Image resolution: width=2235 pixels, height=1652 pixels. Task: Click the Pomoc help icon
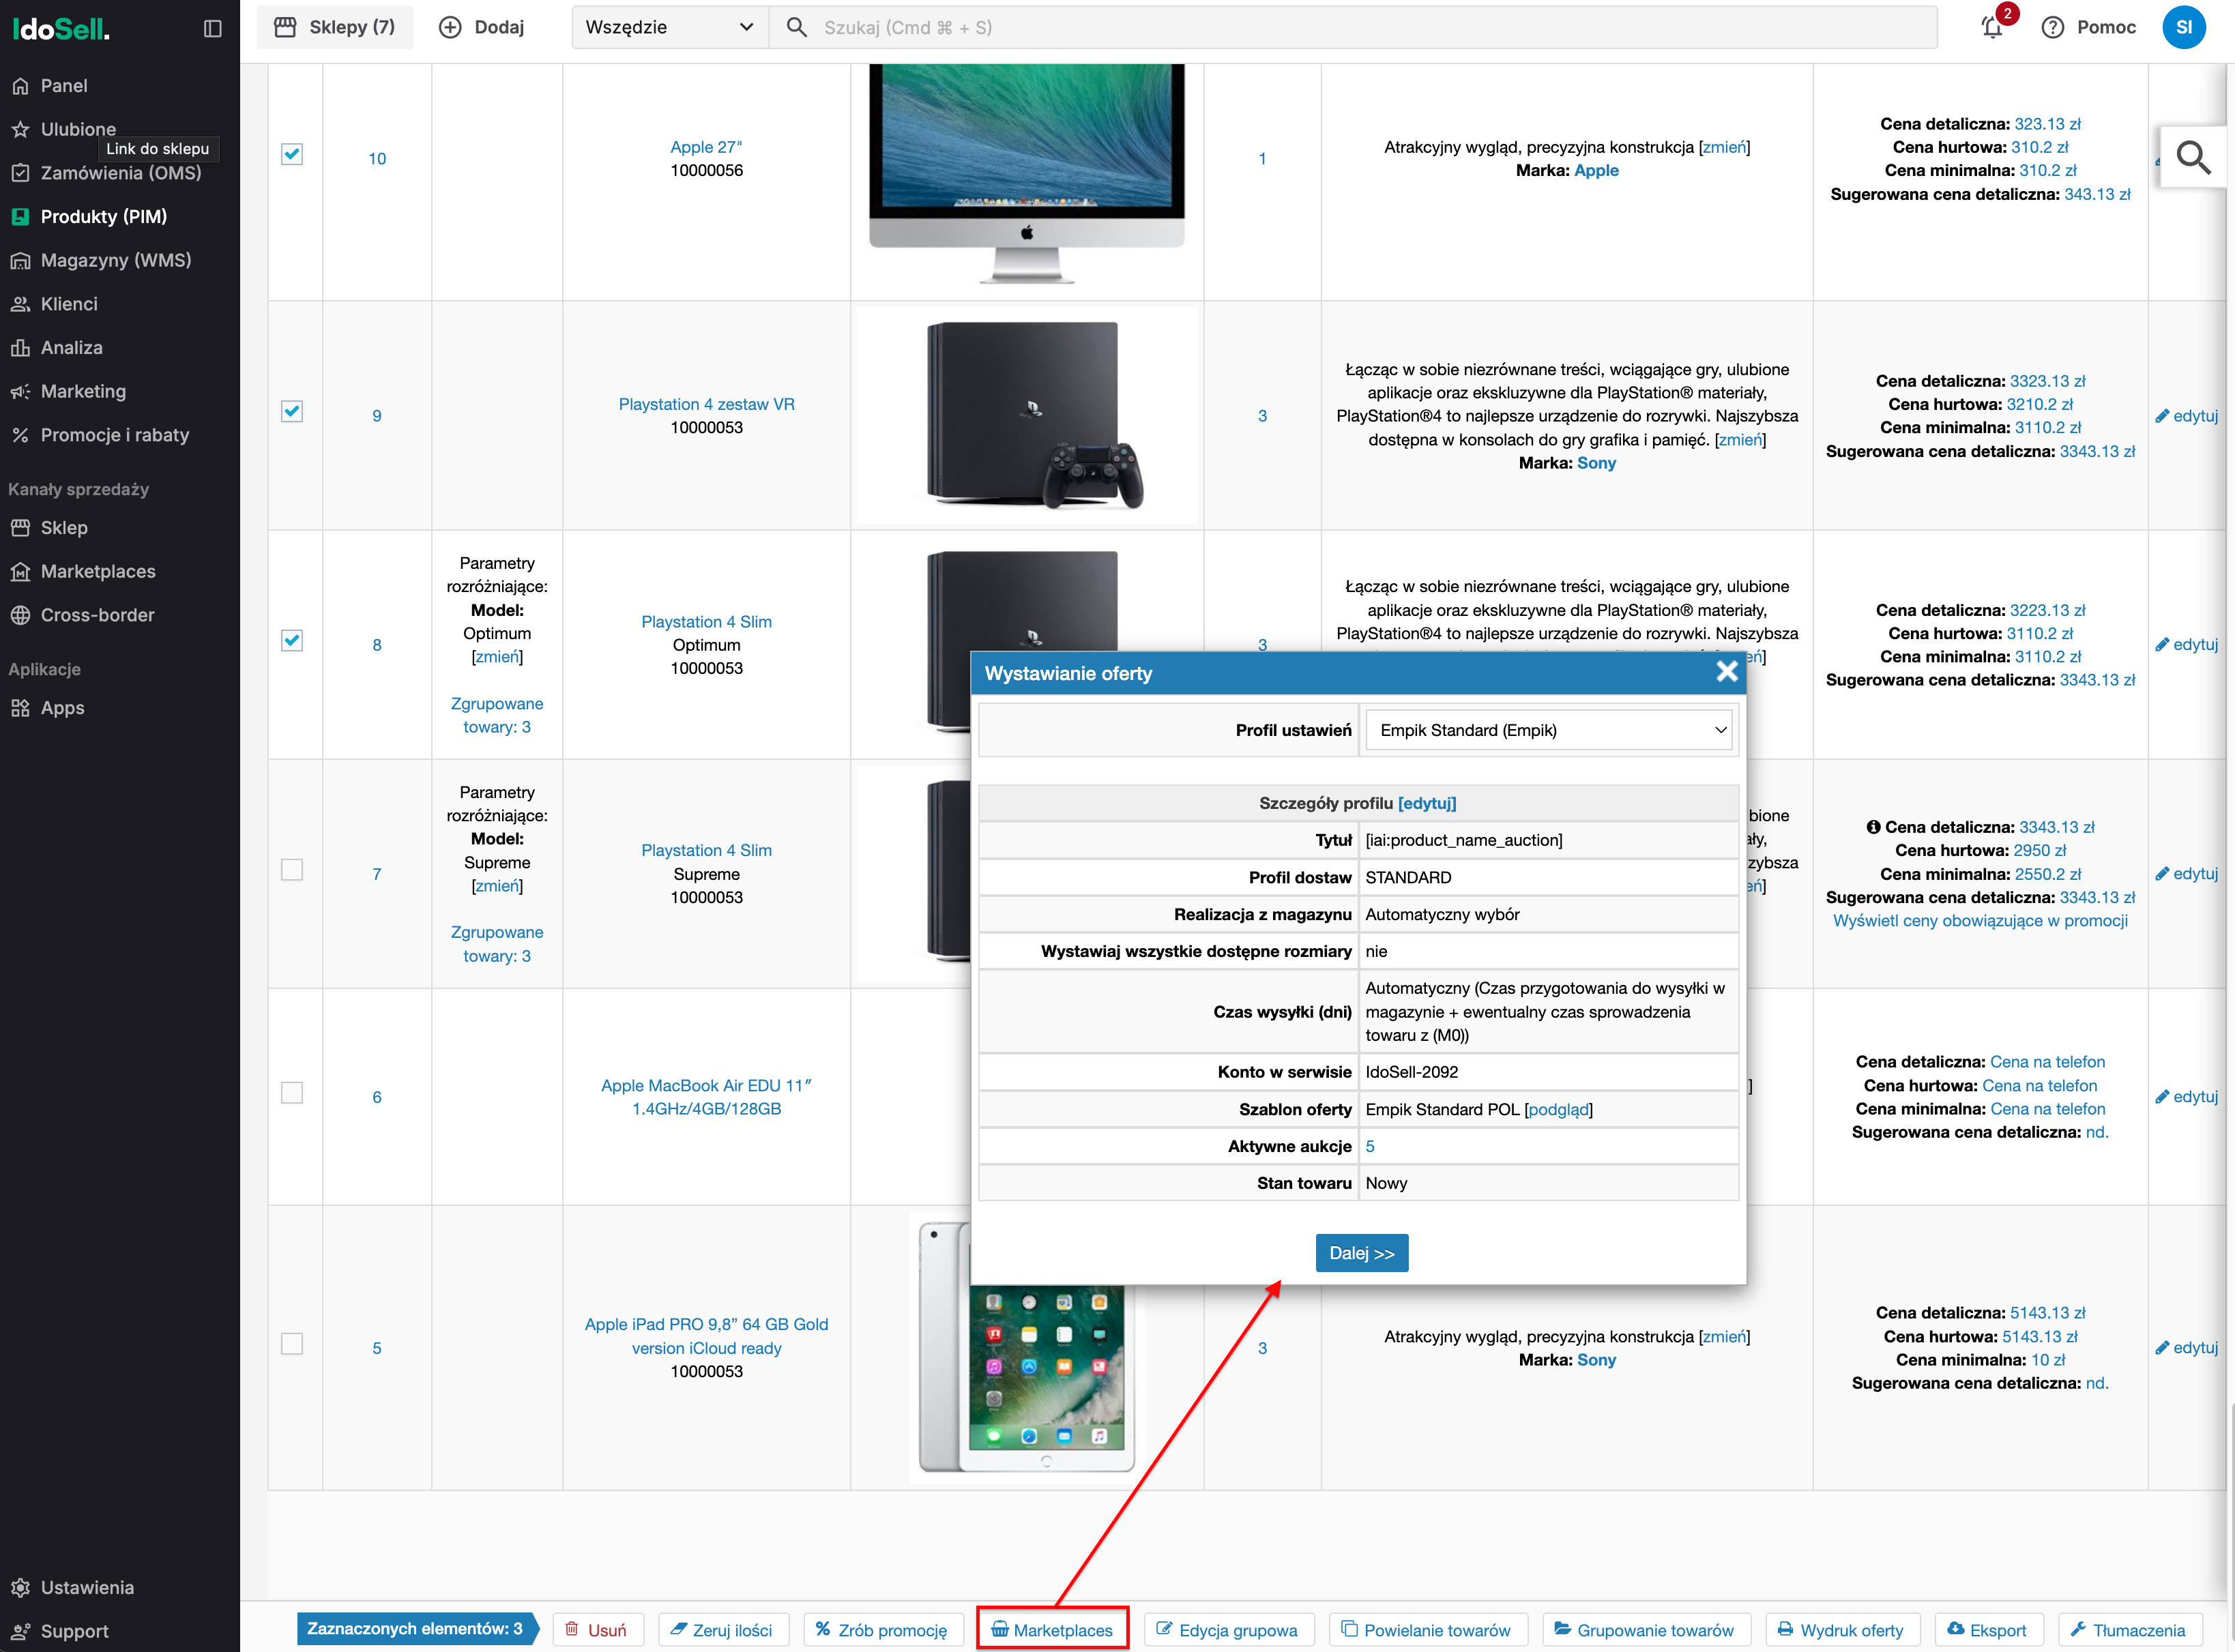click(x=2053, y=27)
